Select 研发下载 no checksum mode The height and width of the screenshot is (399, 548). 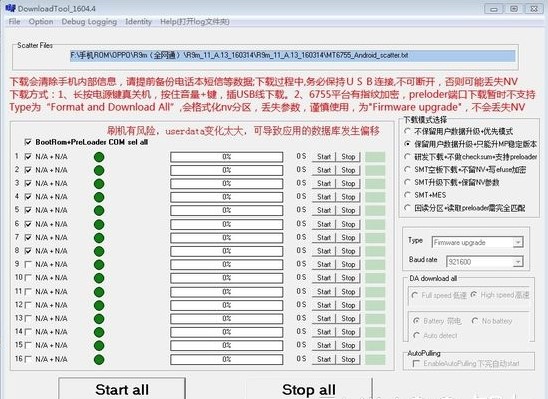coord(408,157)
